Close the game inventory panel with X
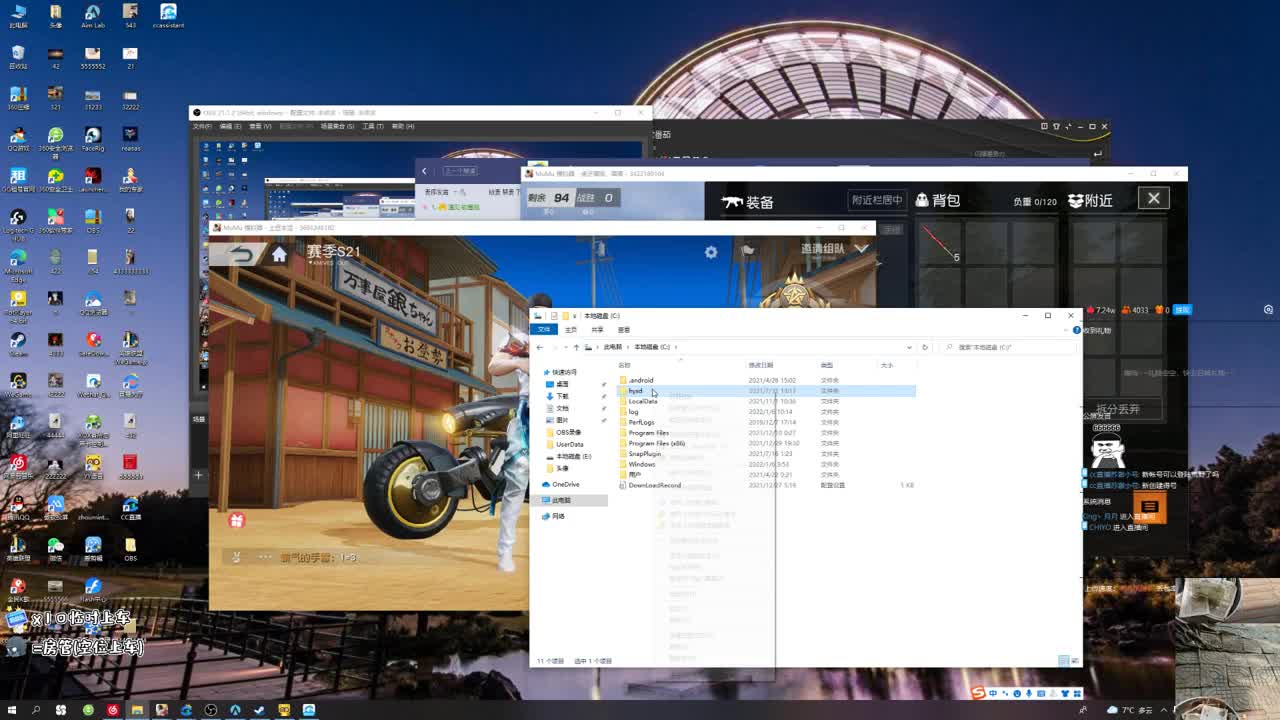 tap(1153, 198)
